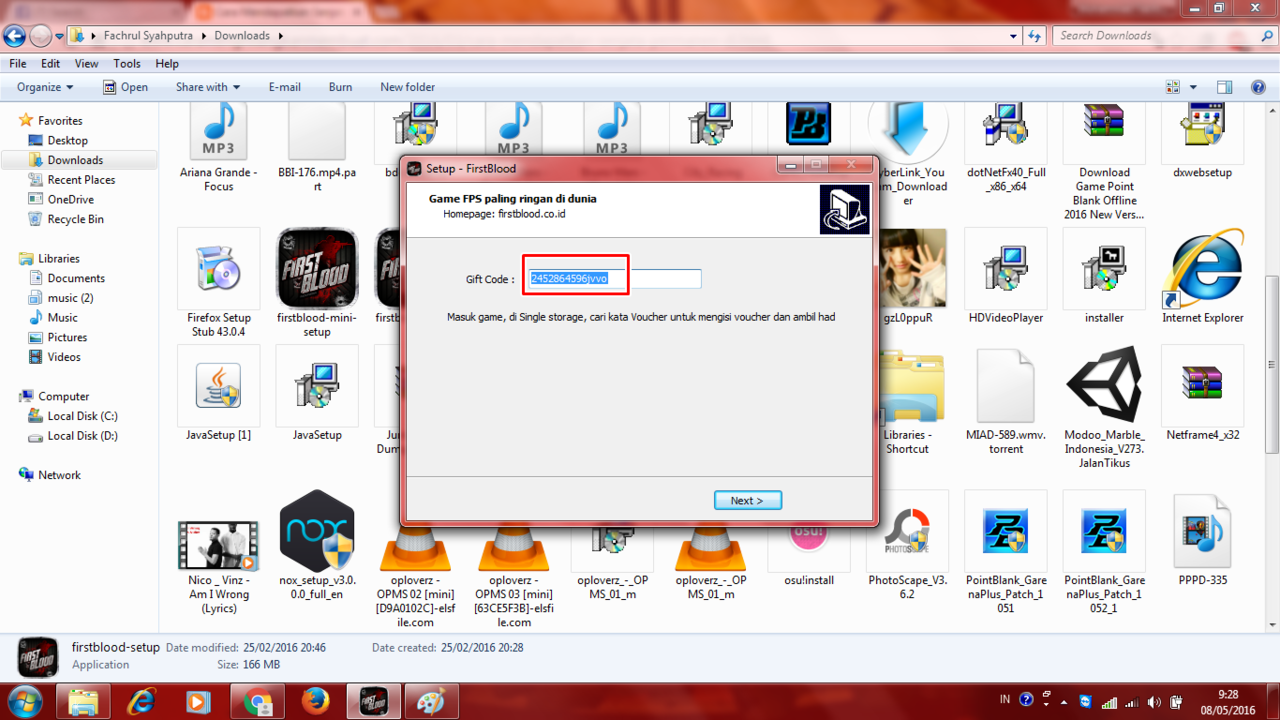Click Open in the Explorer toolbar
Image resolution: width=1280 pixels, height=720 pixels.
click(125, 87)
